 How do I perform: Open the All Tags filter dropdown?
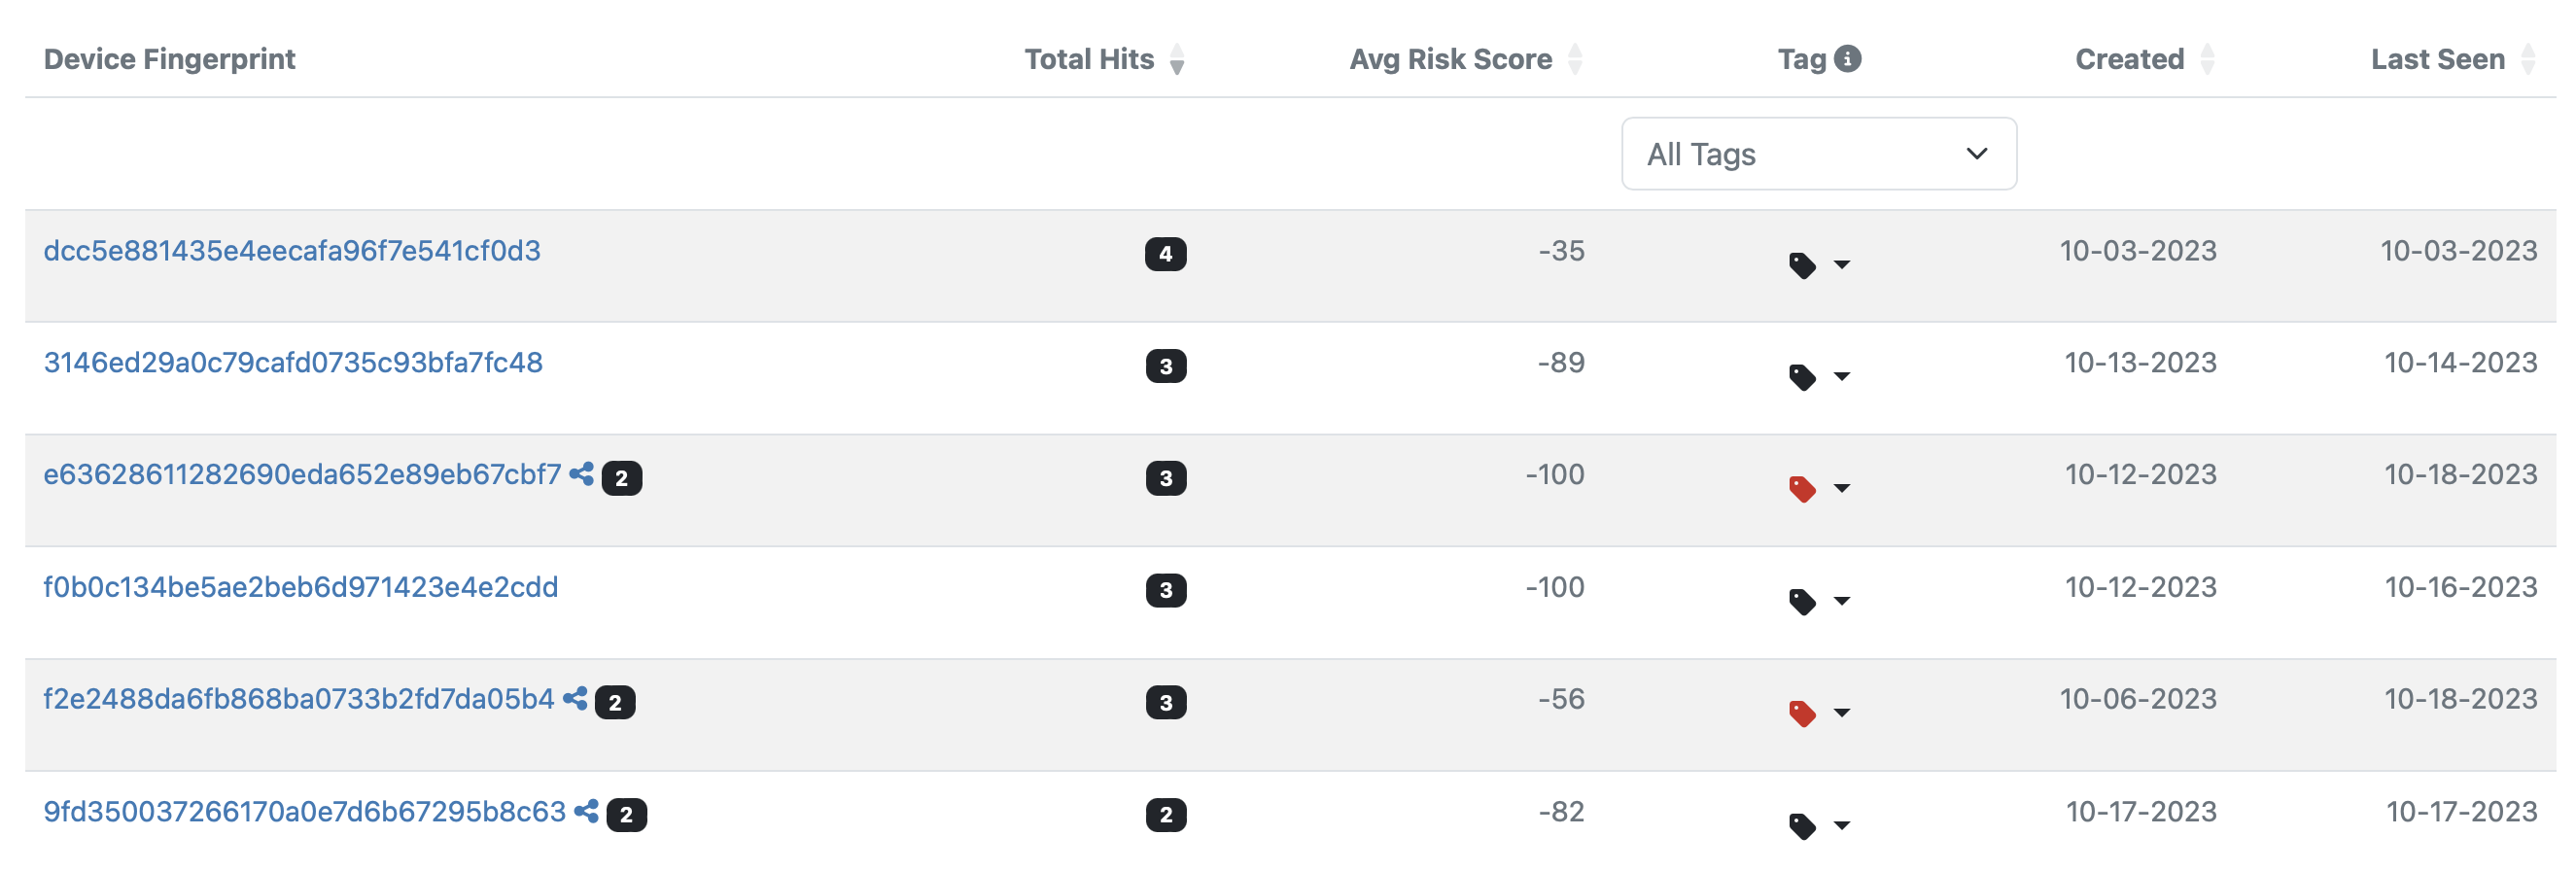(1818, 154)
